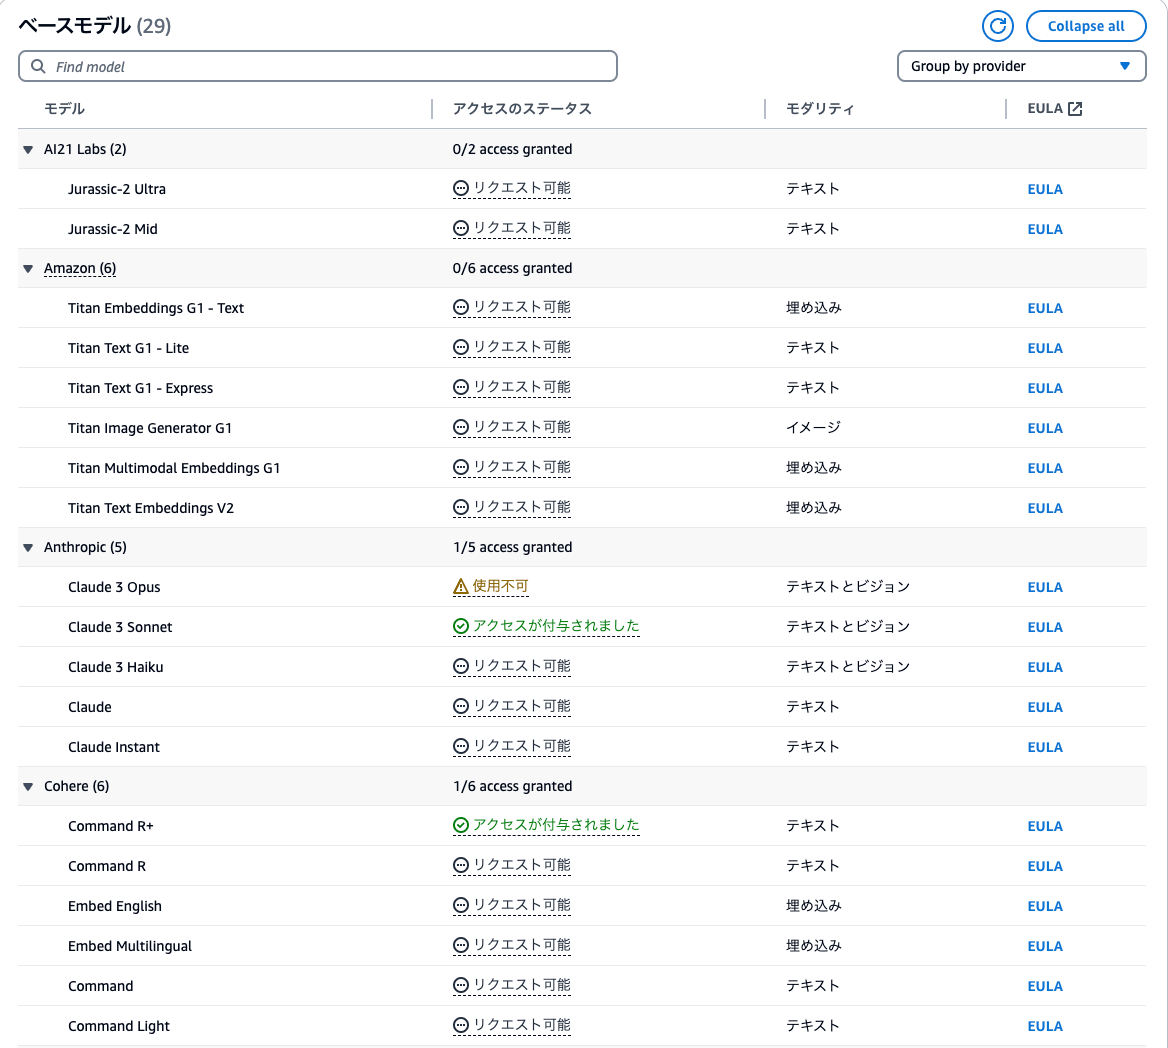Click the モデル column header
Viewport: 1168px width, 1048px height.
point(64,109)
